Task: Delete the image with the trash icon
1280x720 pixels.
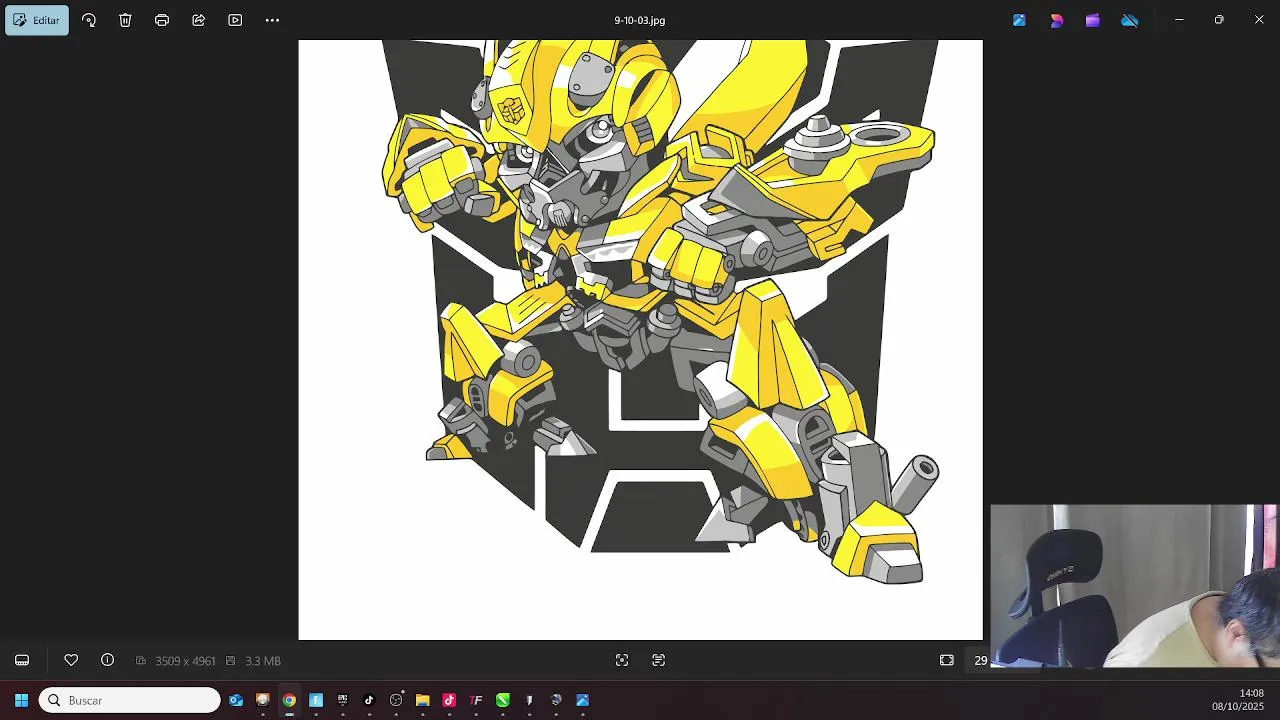Action: 125,20
